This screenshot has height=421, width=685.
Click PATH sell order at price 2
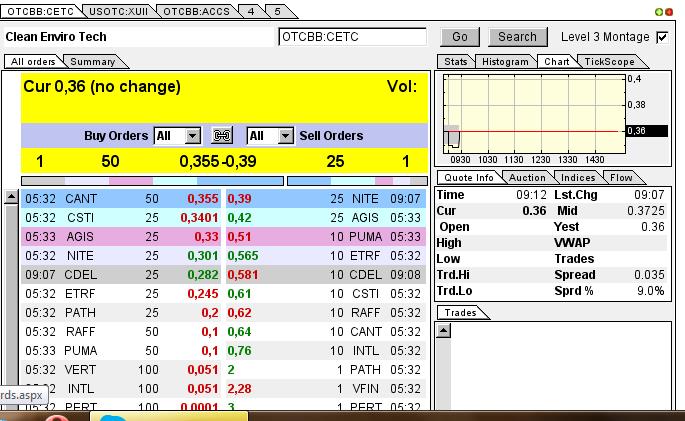(325, 370)
